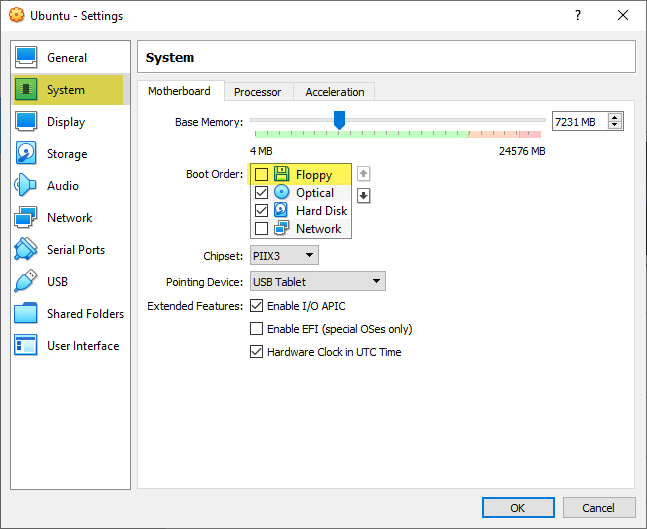Switch to the Processor tab
The height and width of the screenshot is (529, 647).
[258, 92]
